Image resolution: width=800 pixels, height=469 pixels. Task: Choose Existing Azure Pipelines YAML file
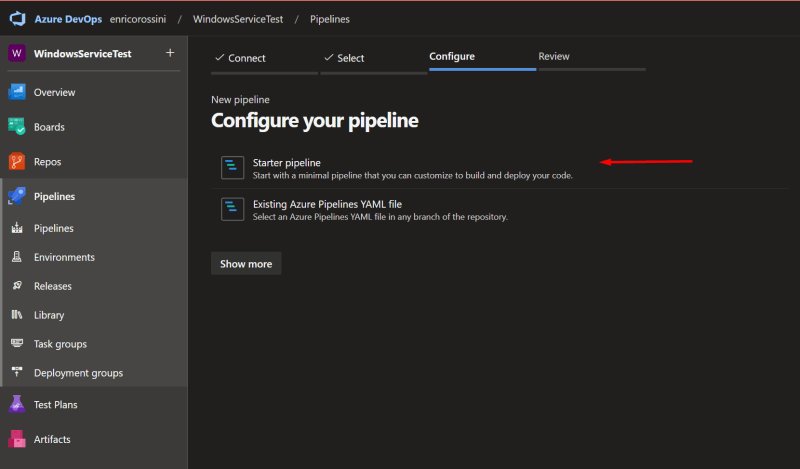click(500, 210)
